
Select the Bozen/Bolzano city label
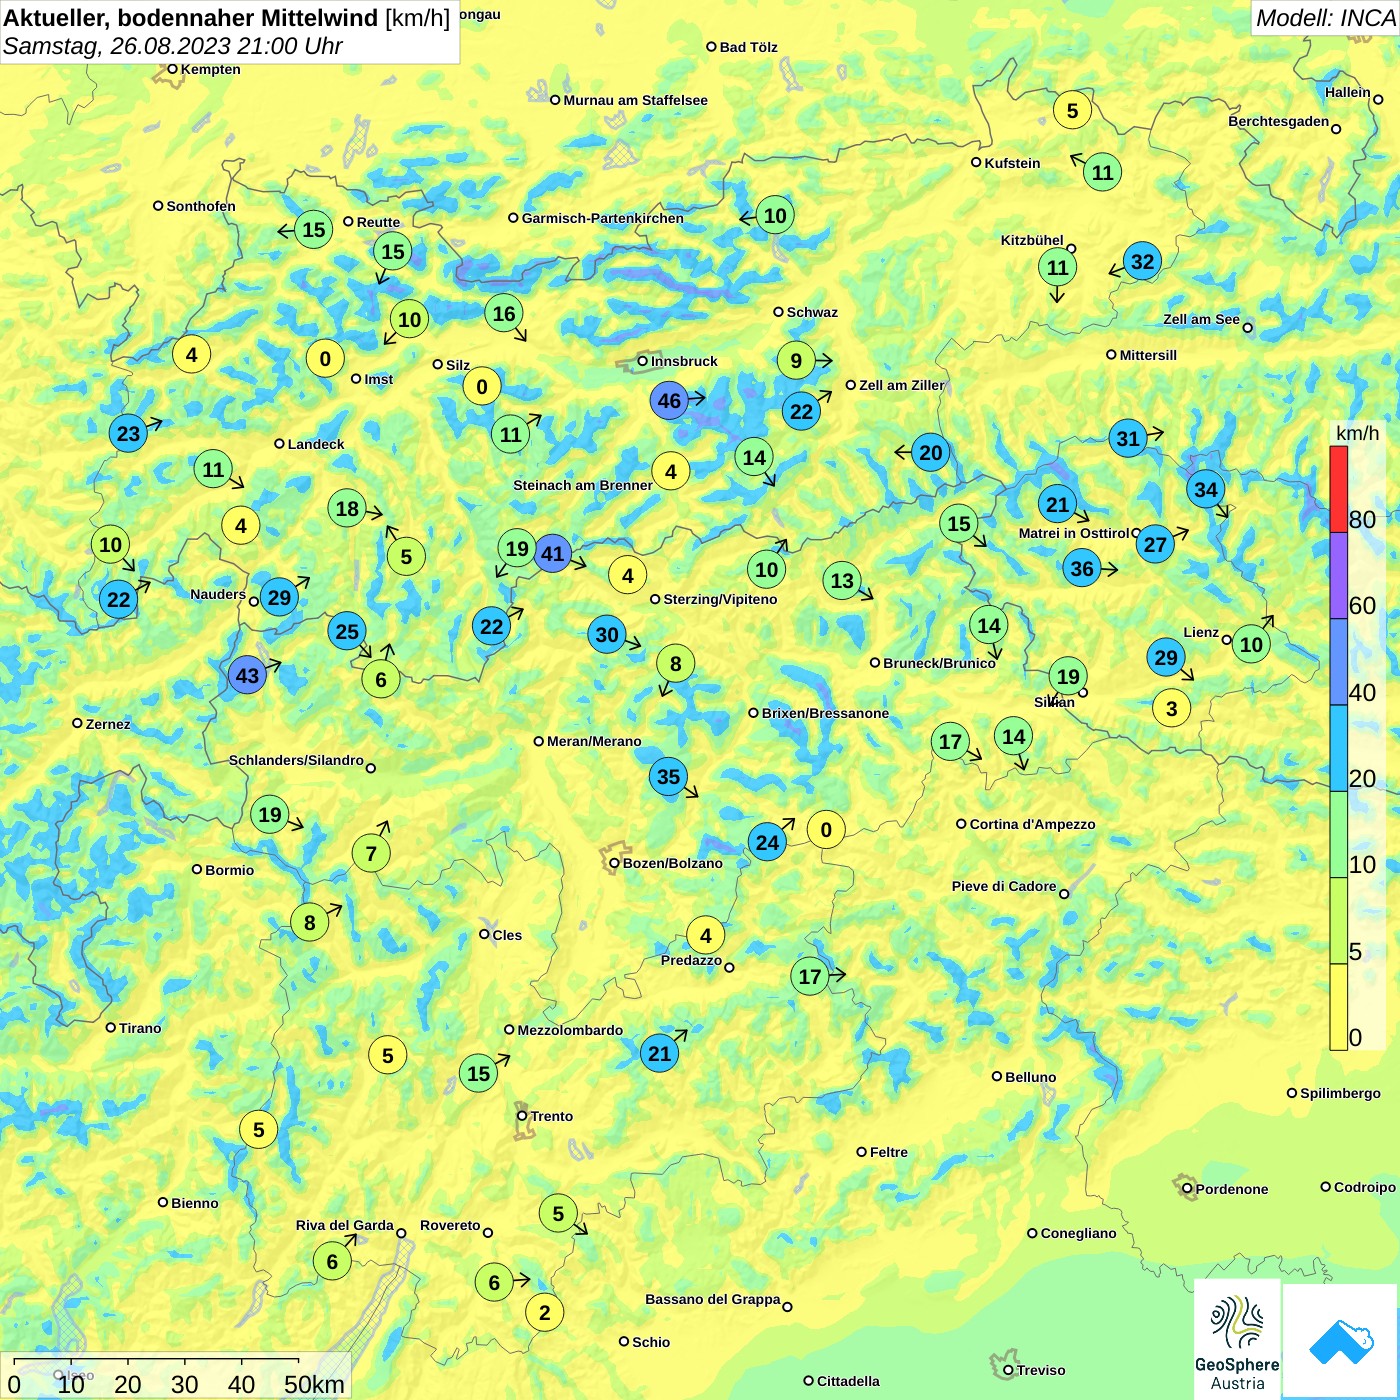pyautogui.click(x=672, y=863)
